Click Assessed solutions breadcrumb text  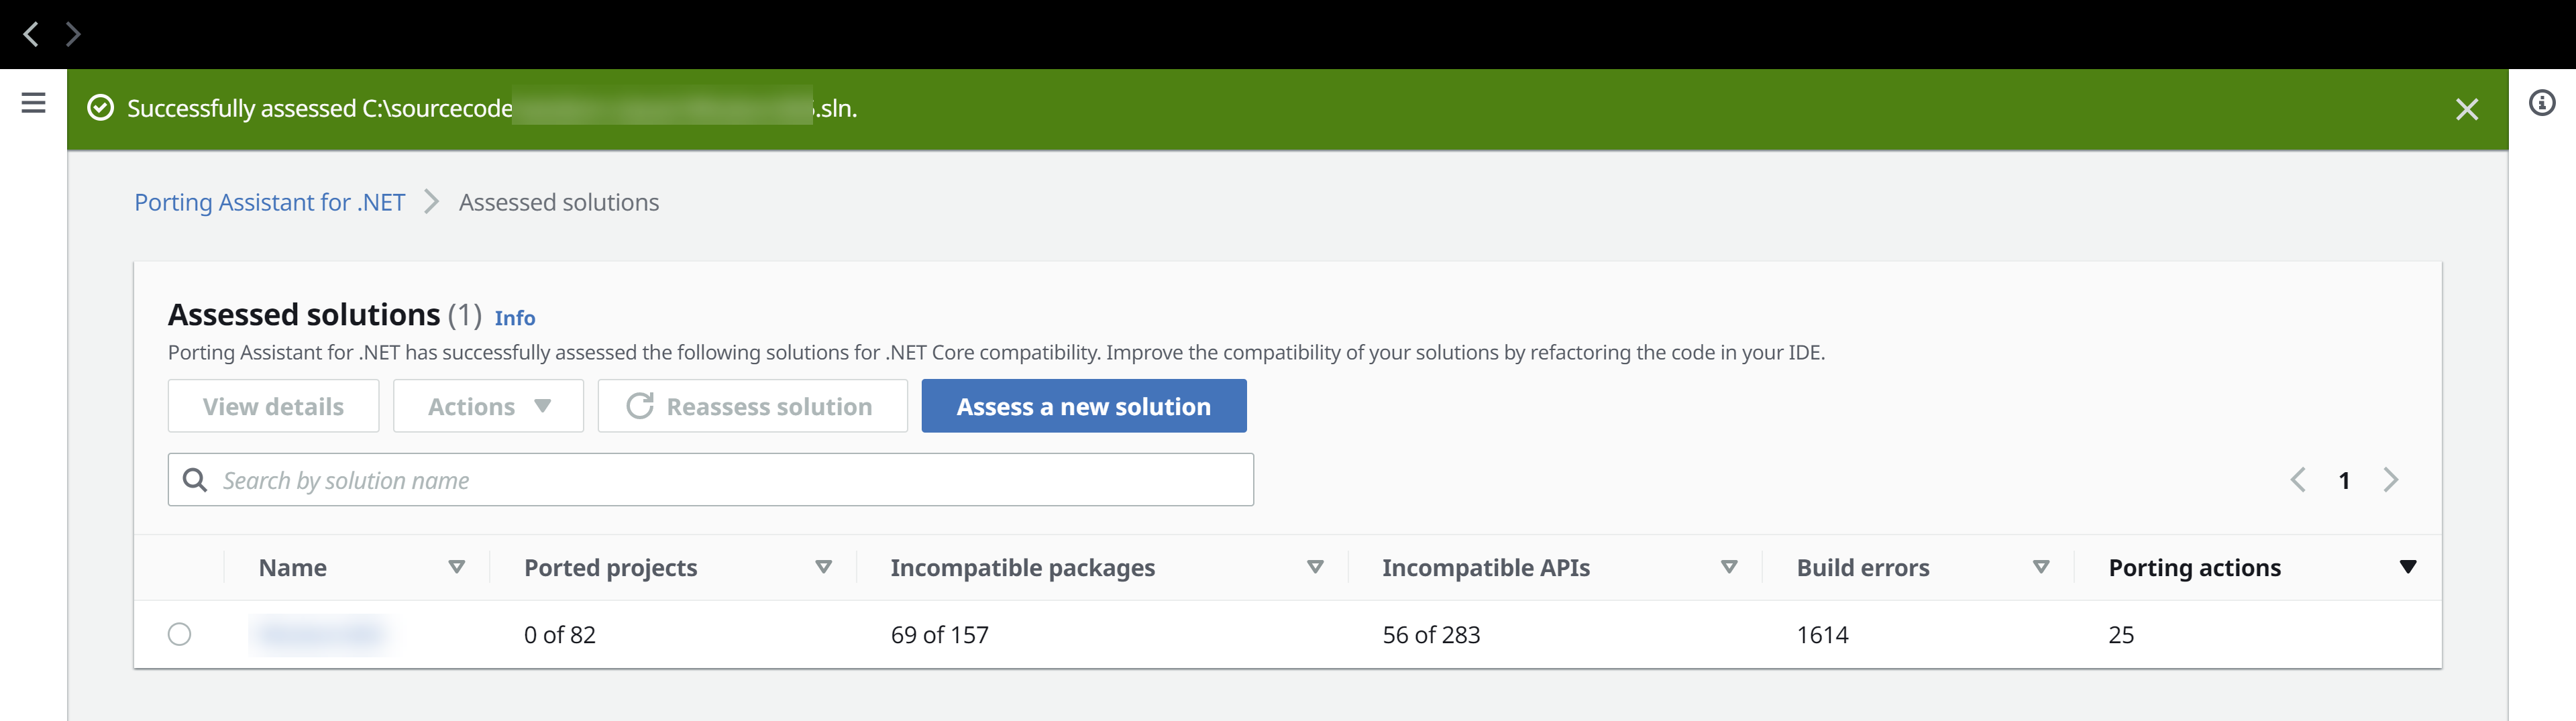click(x=559, y=202)
